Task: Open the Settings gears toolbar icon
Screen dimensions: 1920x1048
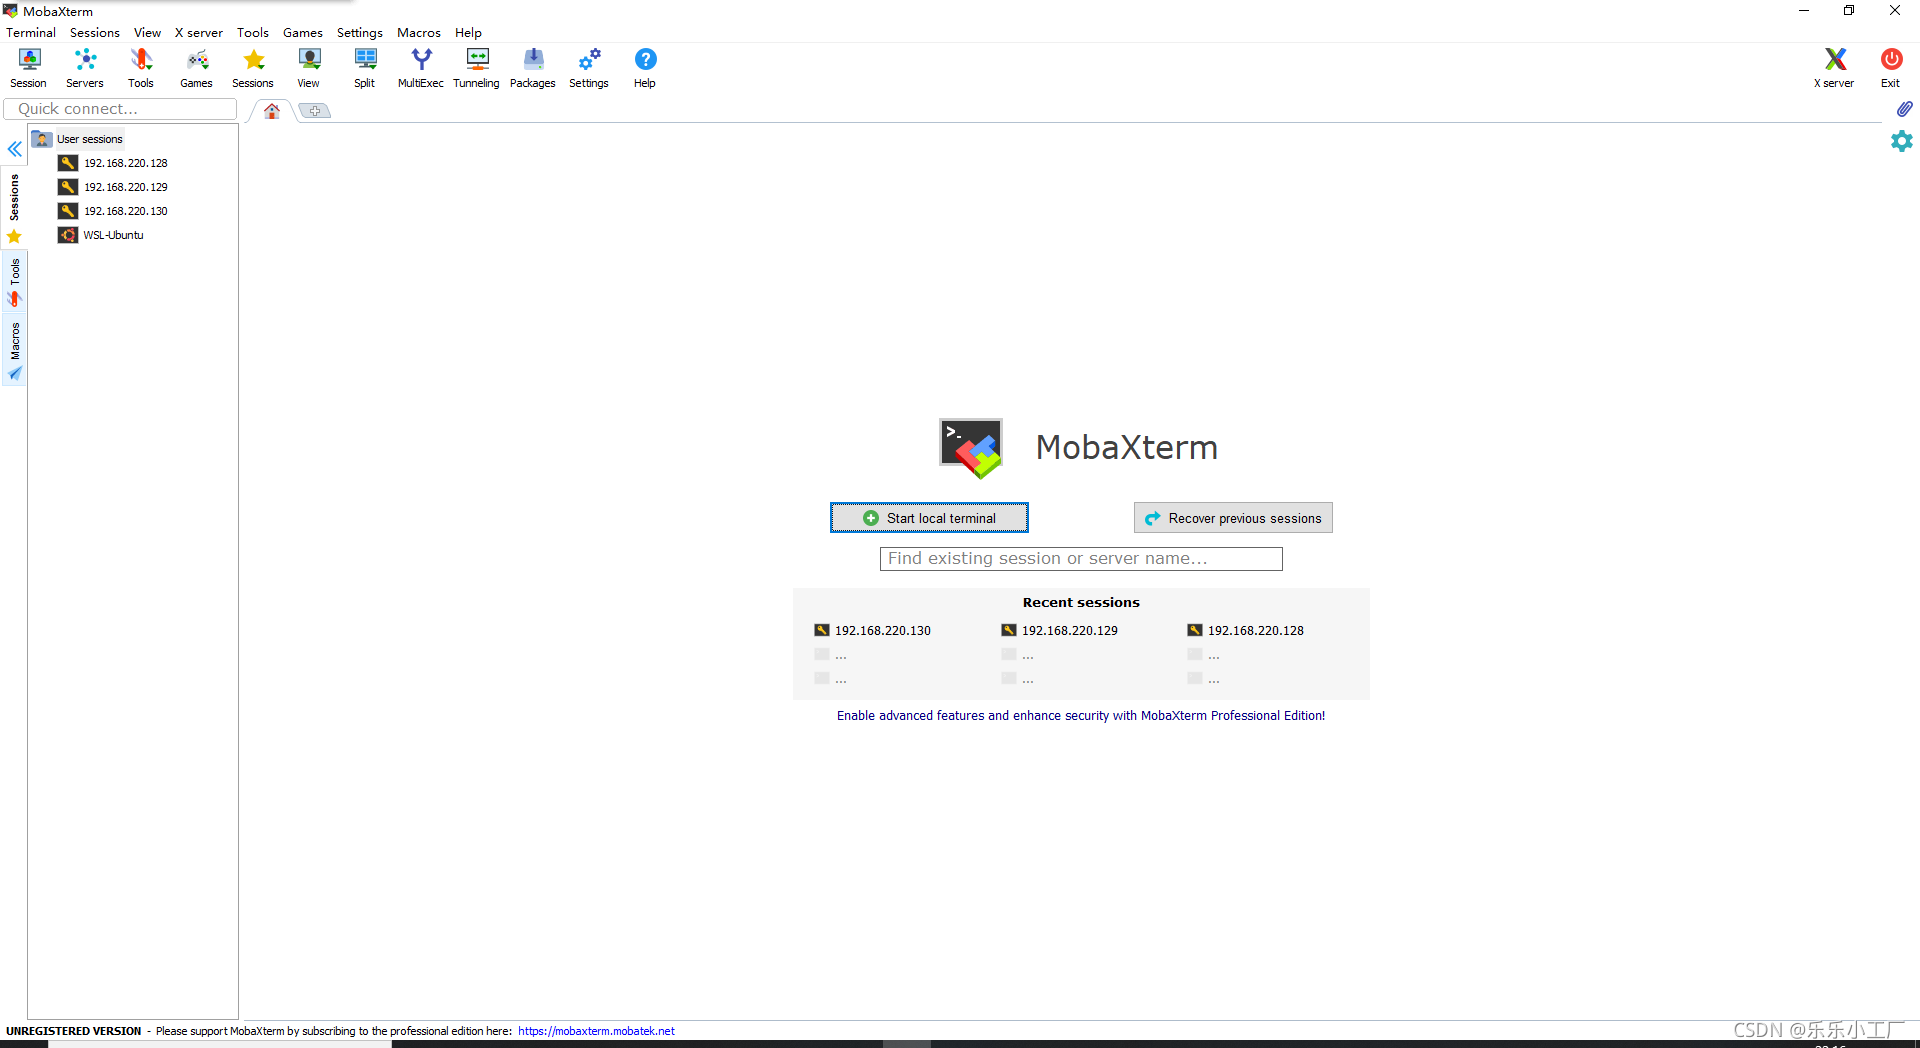Action: [x=589, y=68]
